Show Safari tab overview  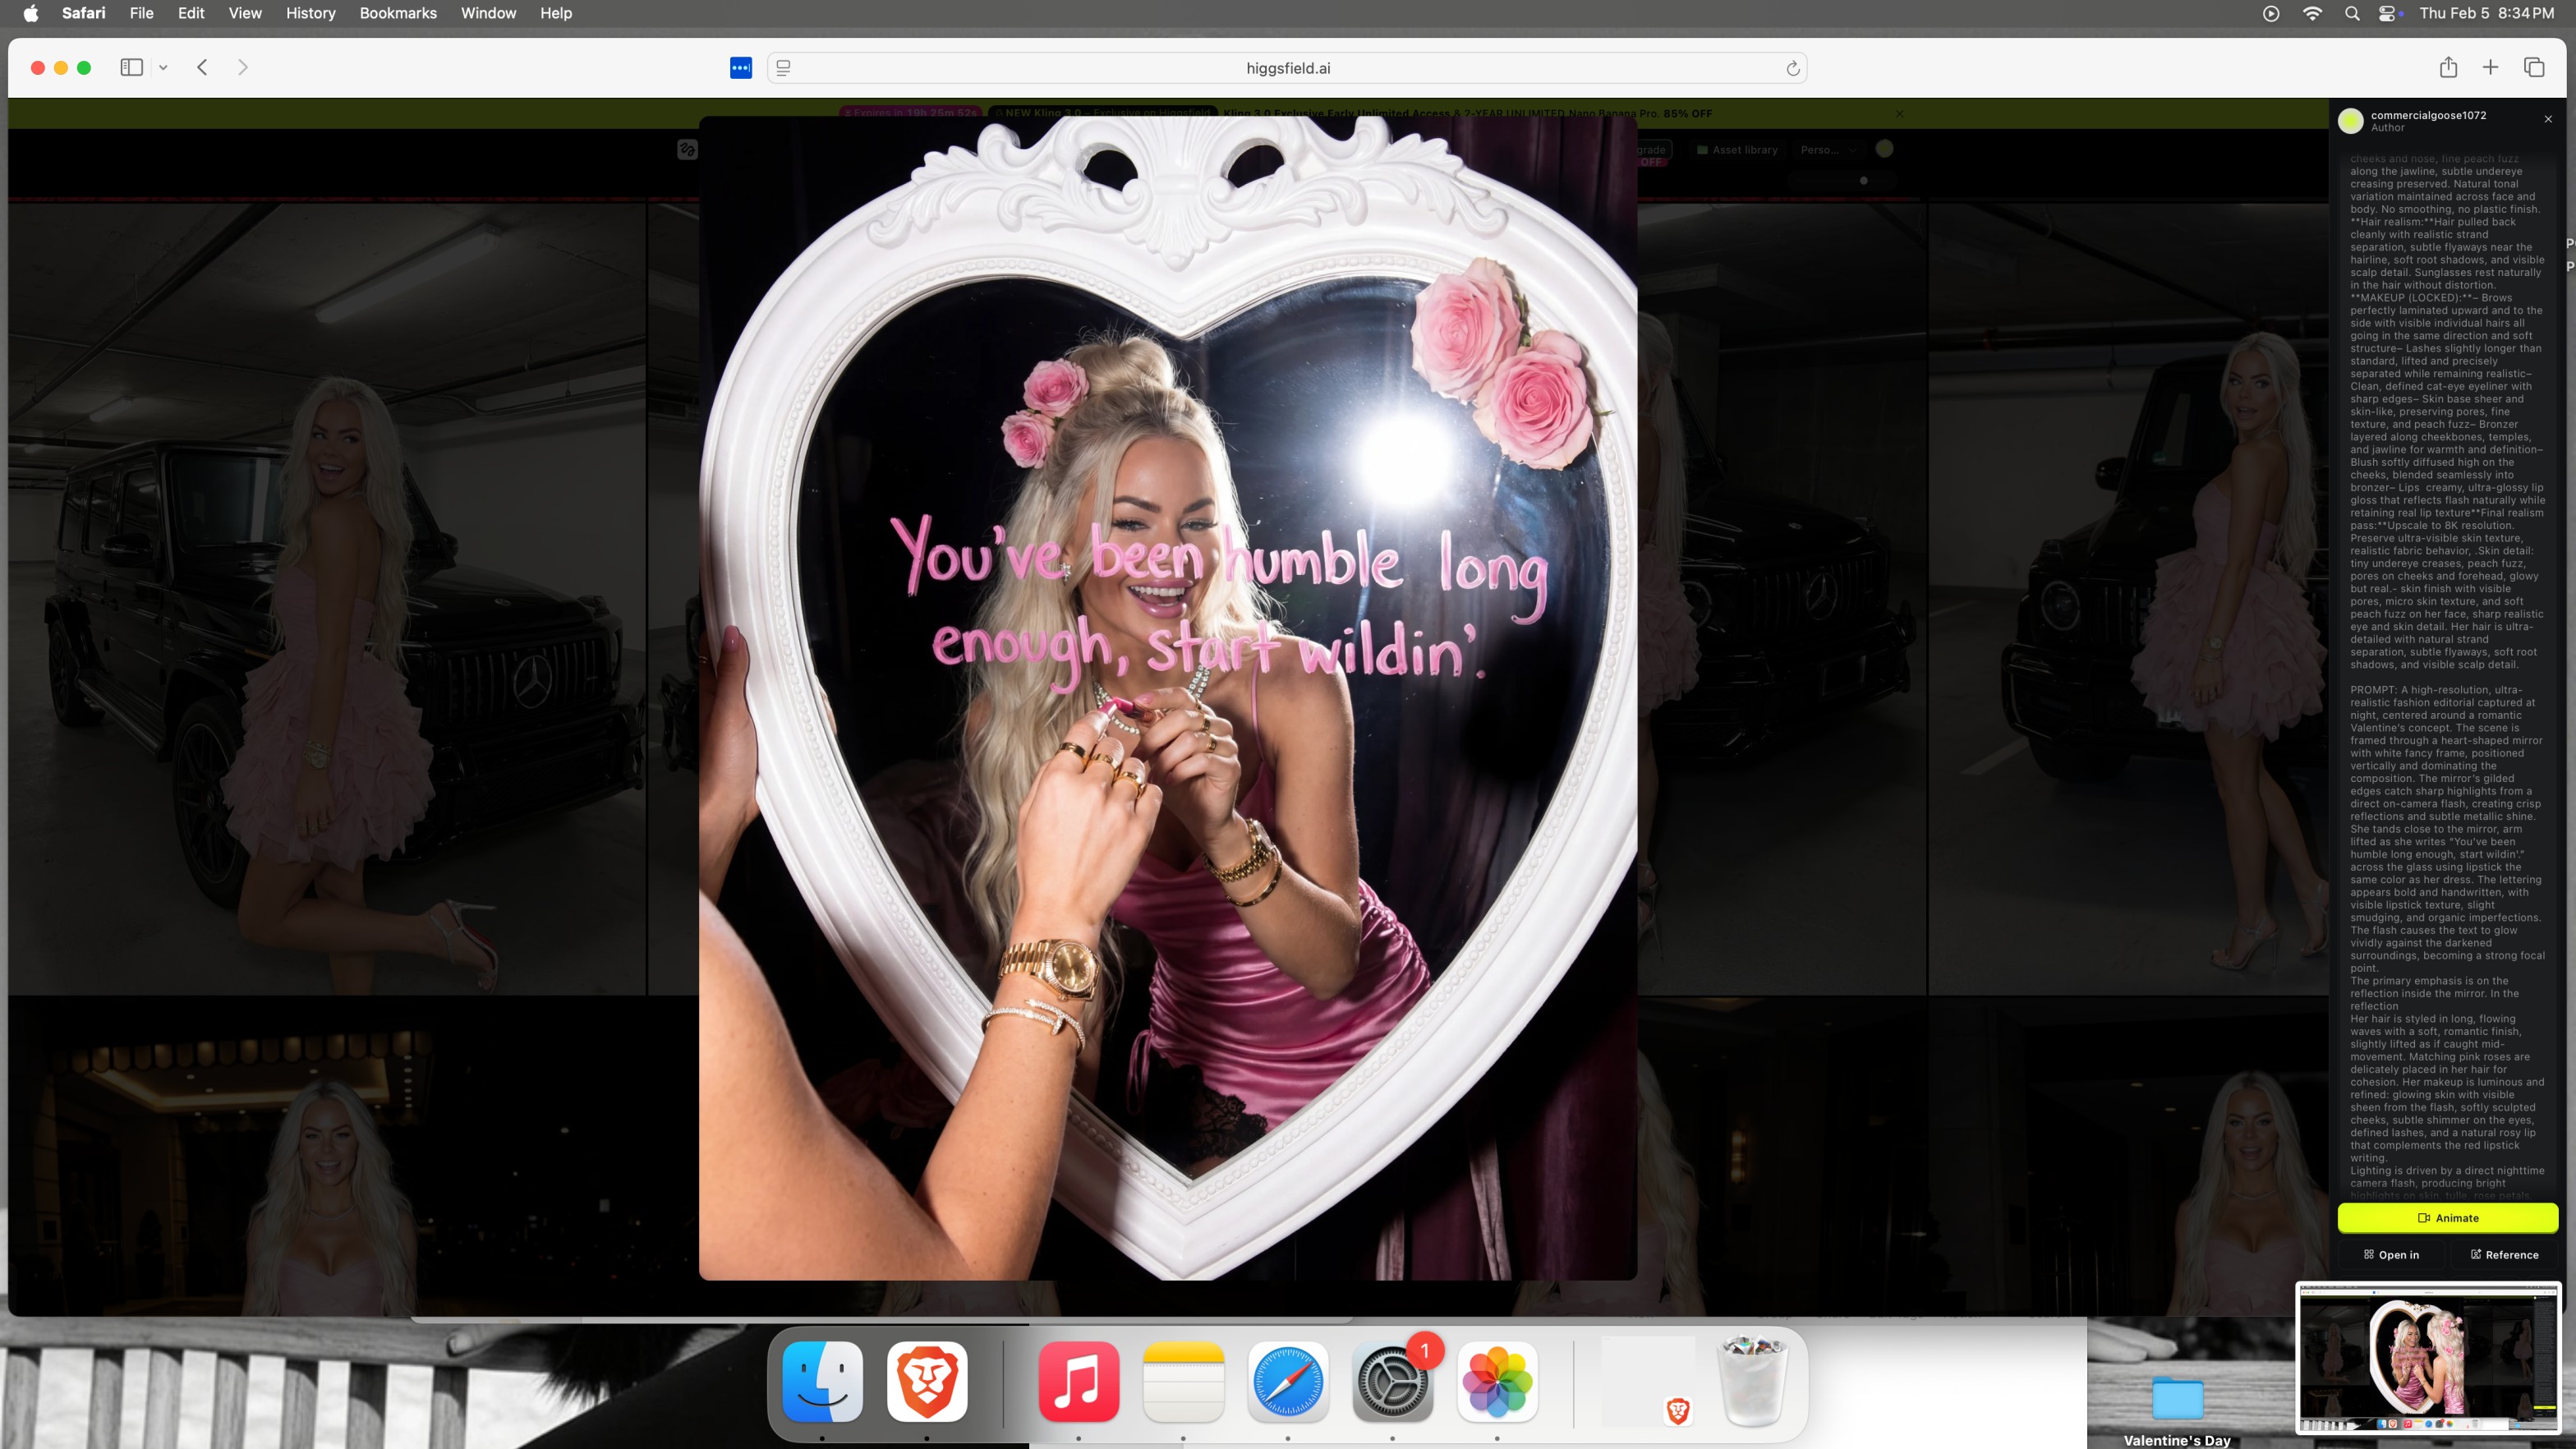point(2534,67)
